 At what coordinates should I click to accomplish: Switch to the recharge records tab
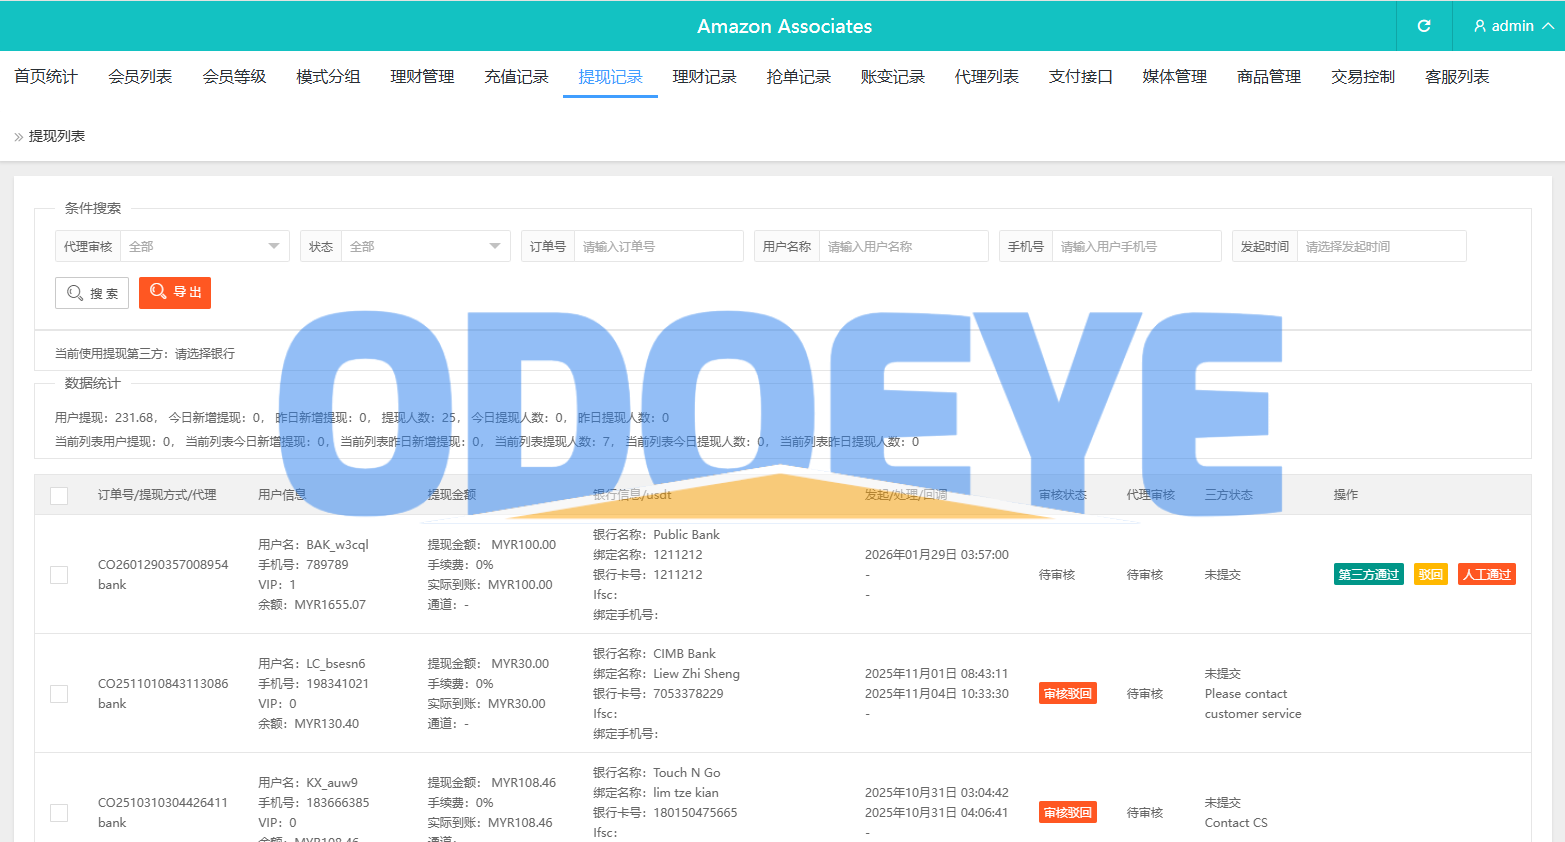(x=516, y=77)
